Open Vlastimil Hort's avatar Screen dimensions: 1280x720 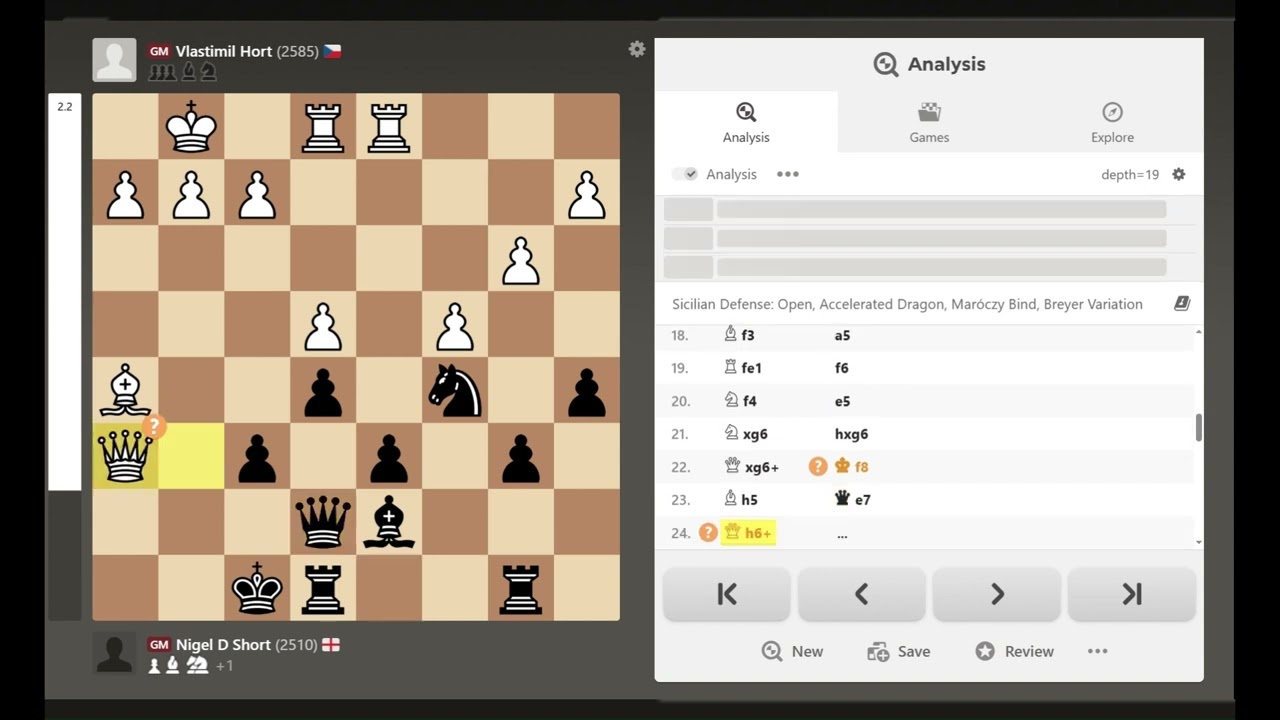(x=114, y=60)
